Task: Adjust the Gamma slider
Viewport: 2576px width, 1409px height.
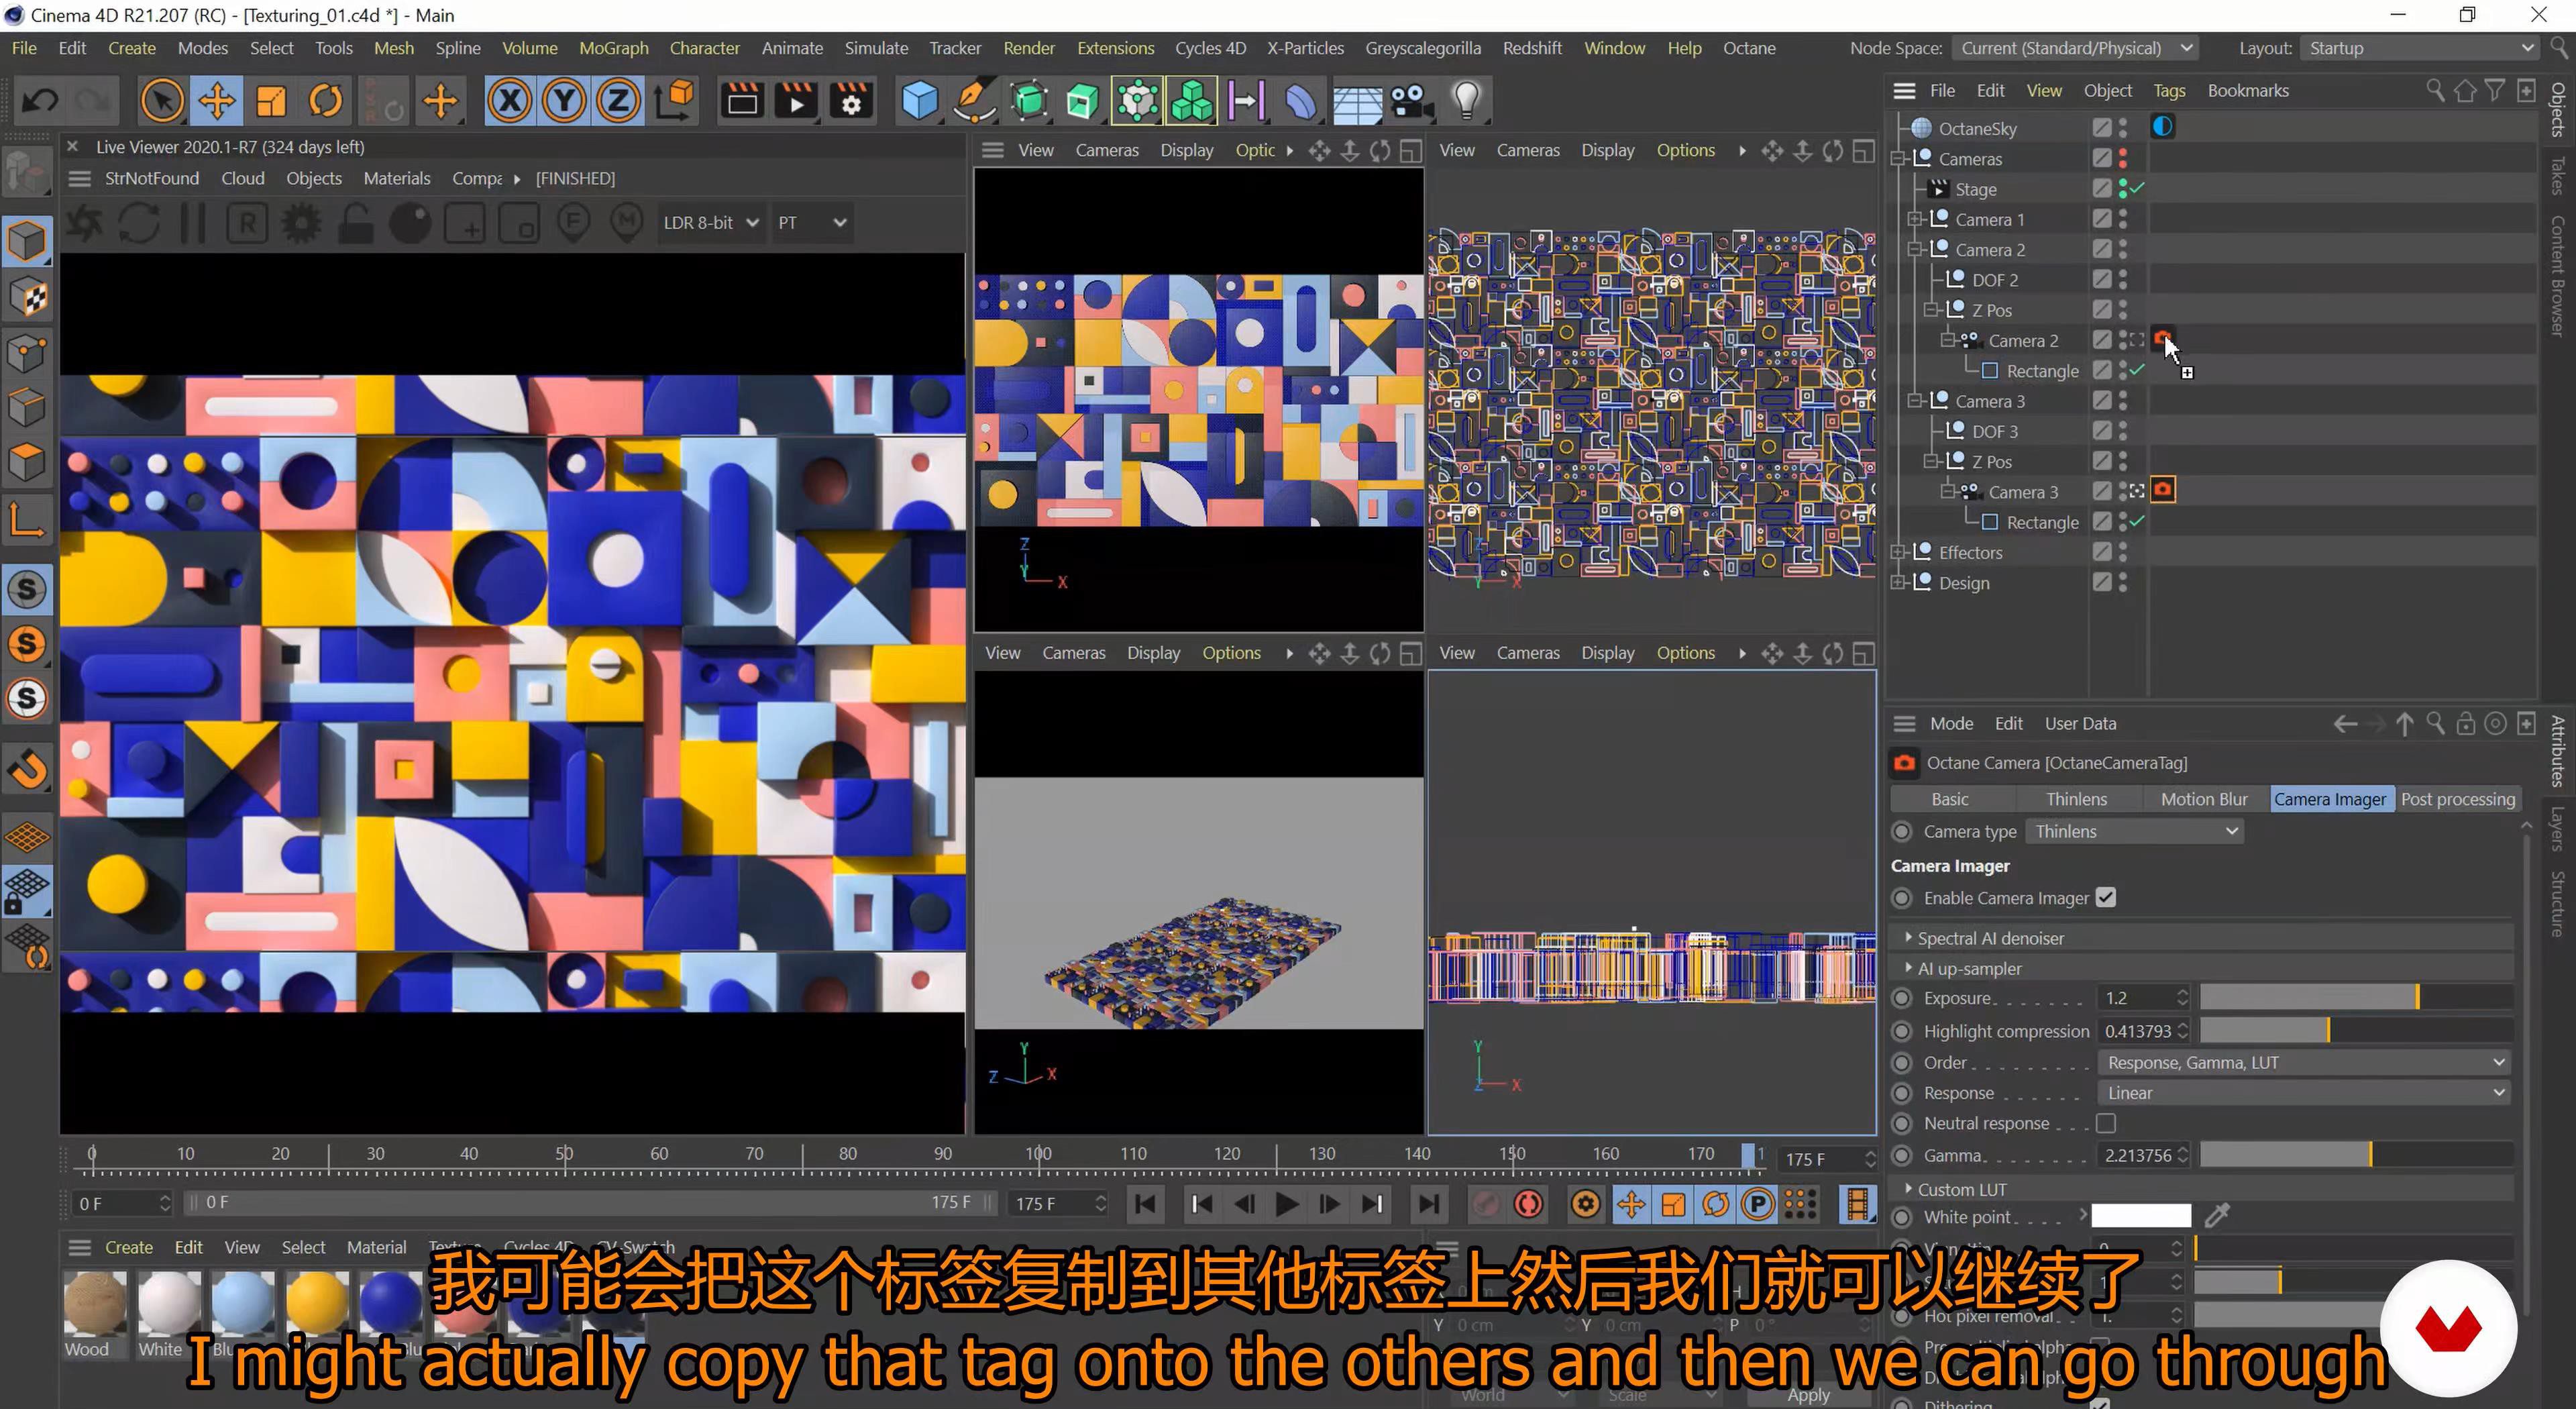Action: point(2355,1155)
